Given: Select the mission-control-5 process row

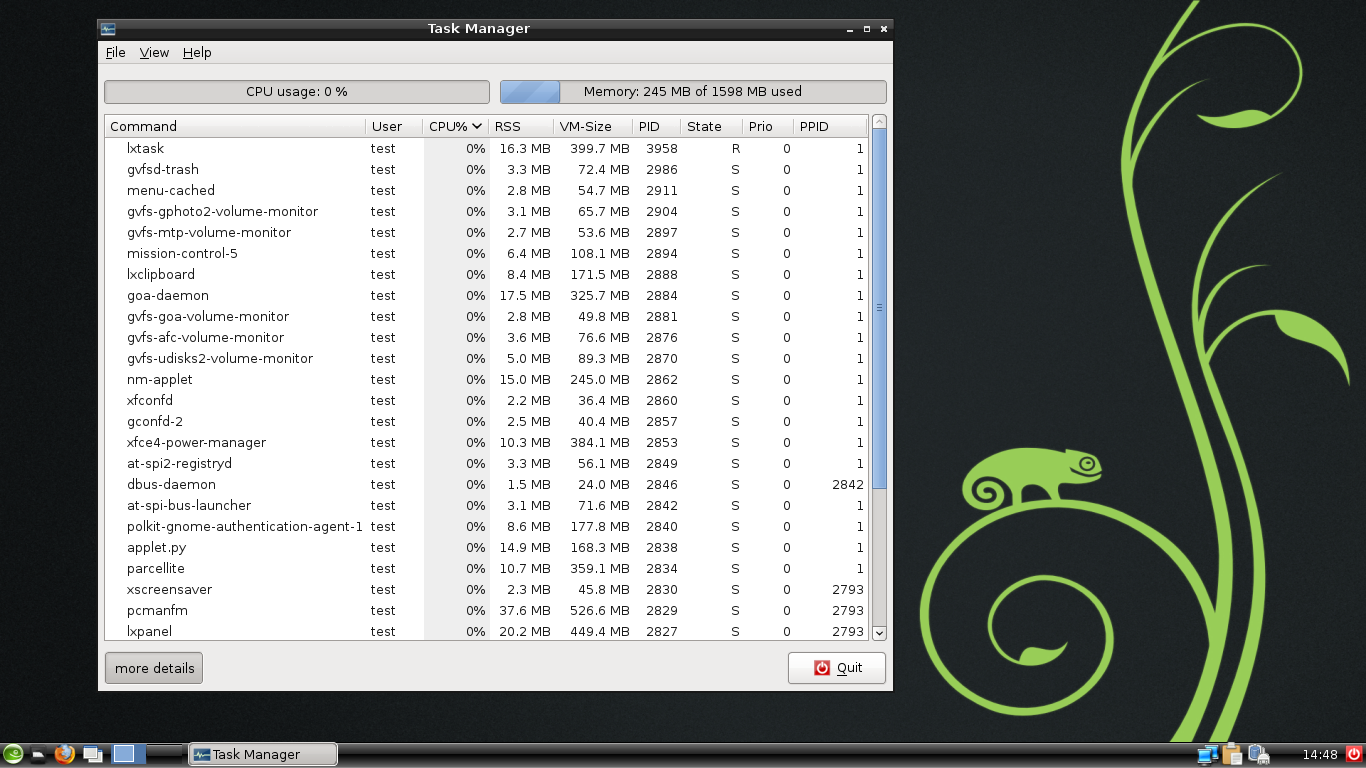Looking at the screenshot, I should (486, 253).
